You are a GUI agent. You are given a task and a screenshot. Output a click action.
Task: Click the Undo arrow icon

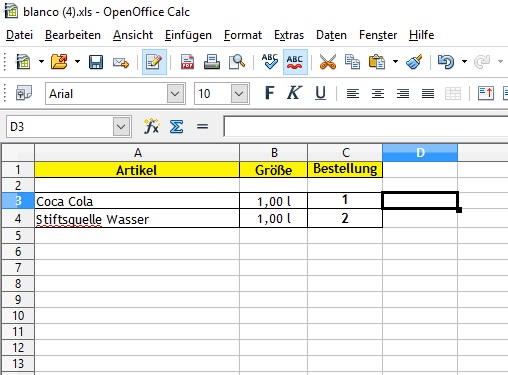[446, 62]
